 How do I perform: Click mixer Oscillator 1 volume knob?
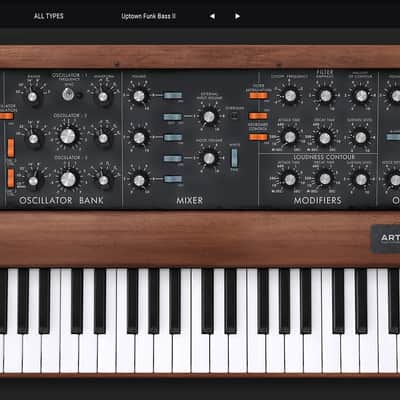point(139,96)
